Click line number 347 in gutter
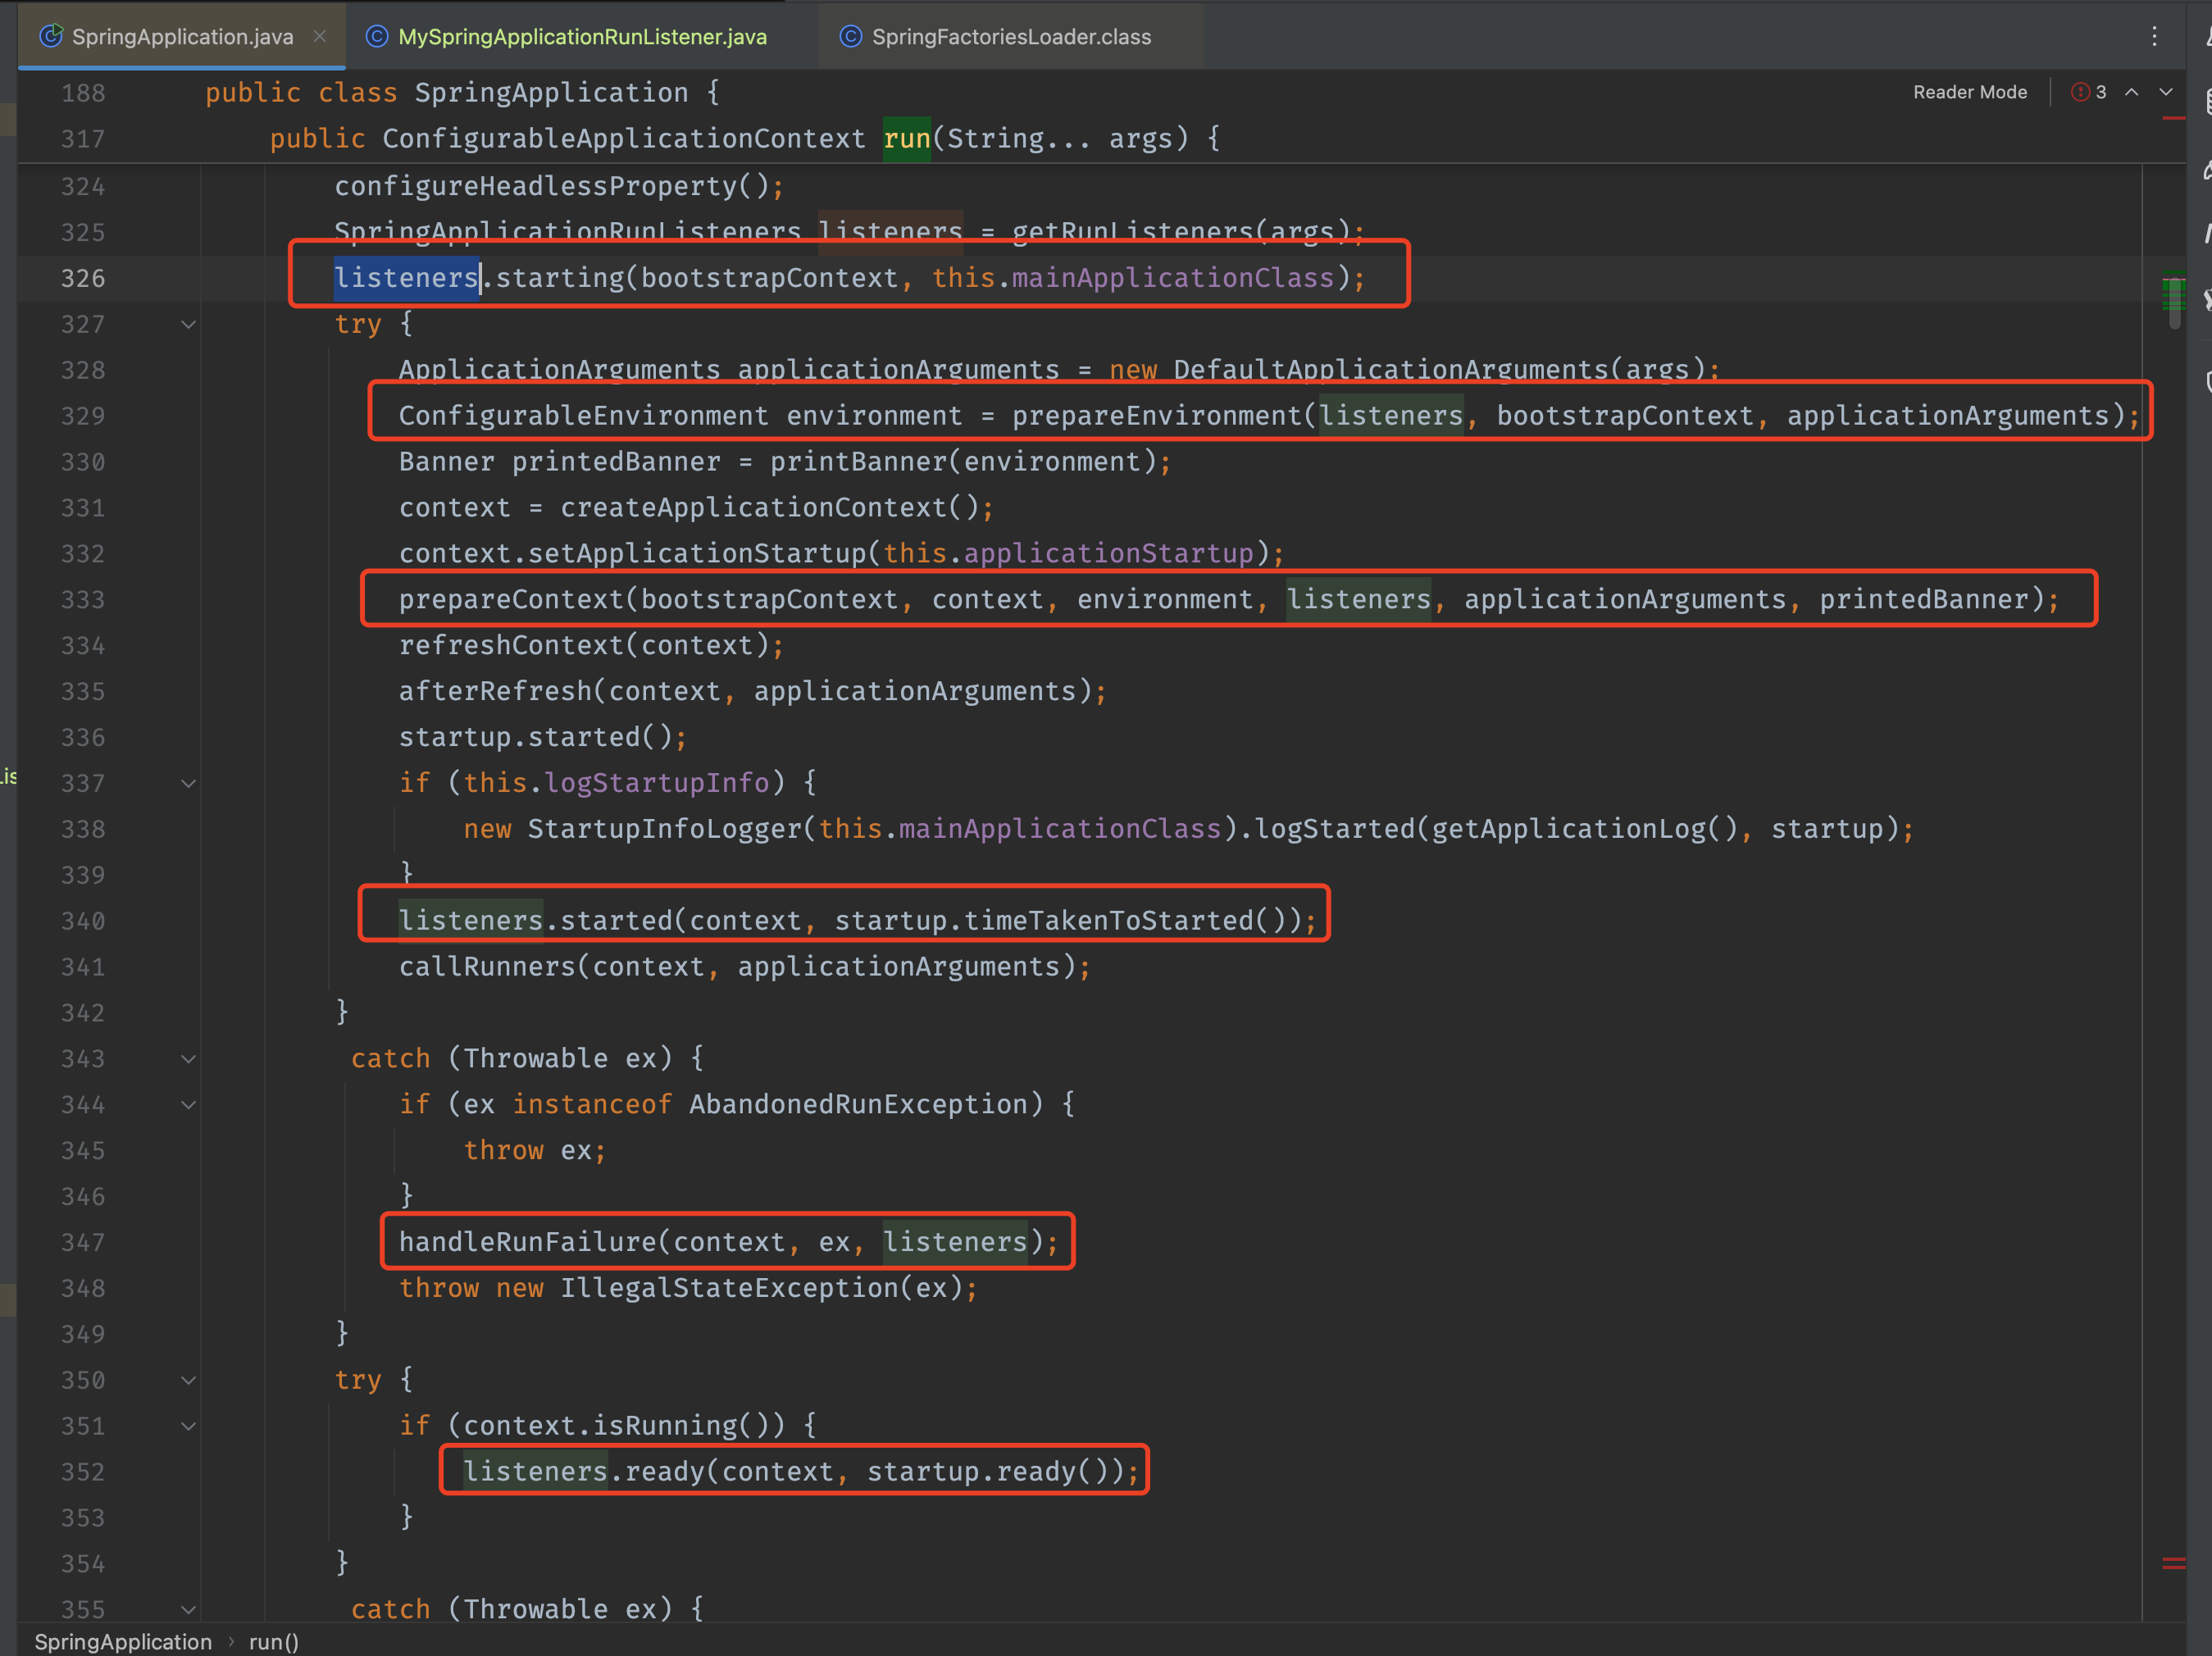Screen dimensions: 2212x1656 coord(83,1242)
